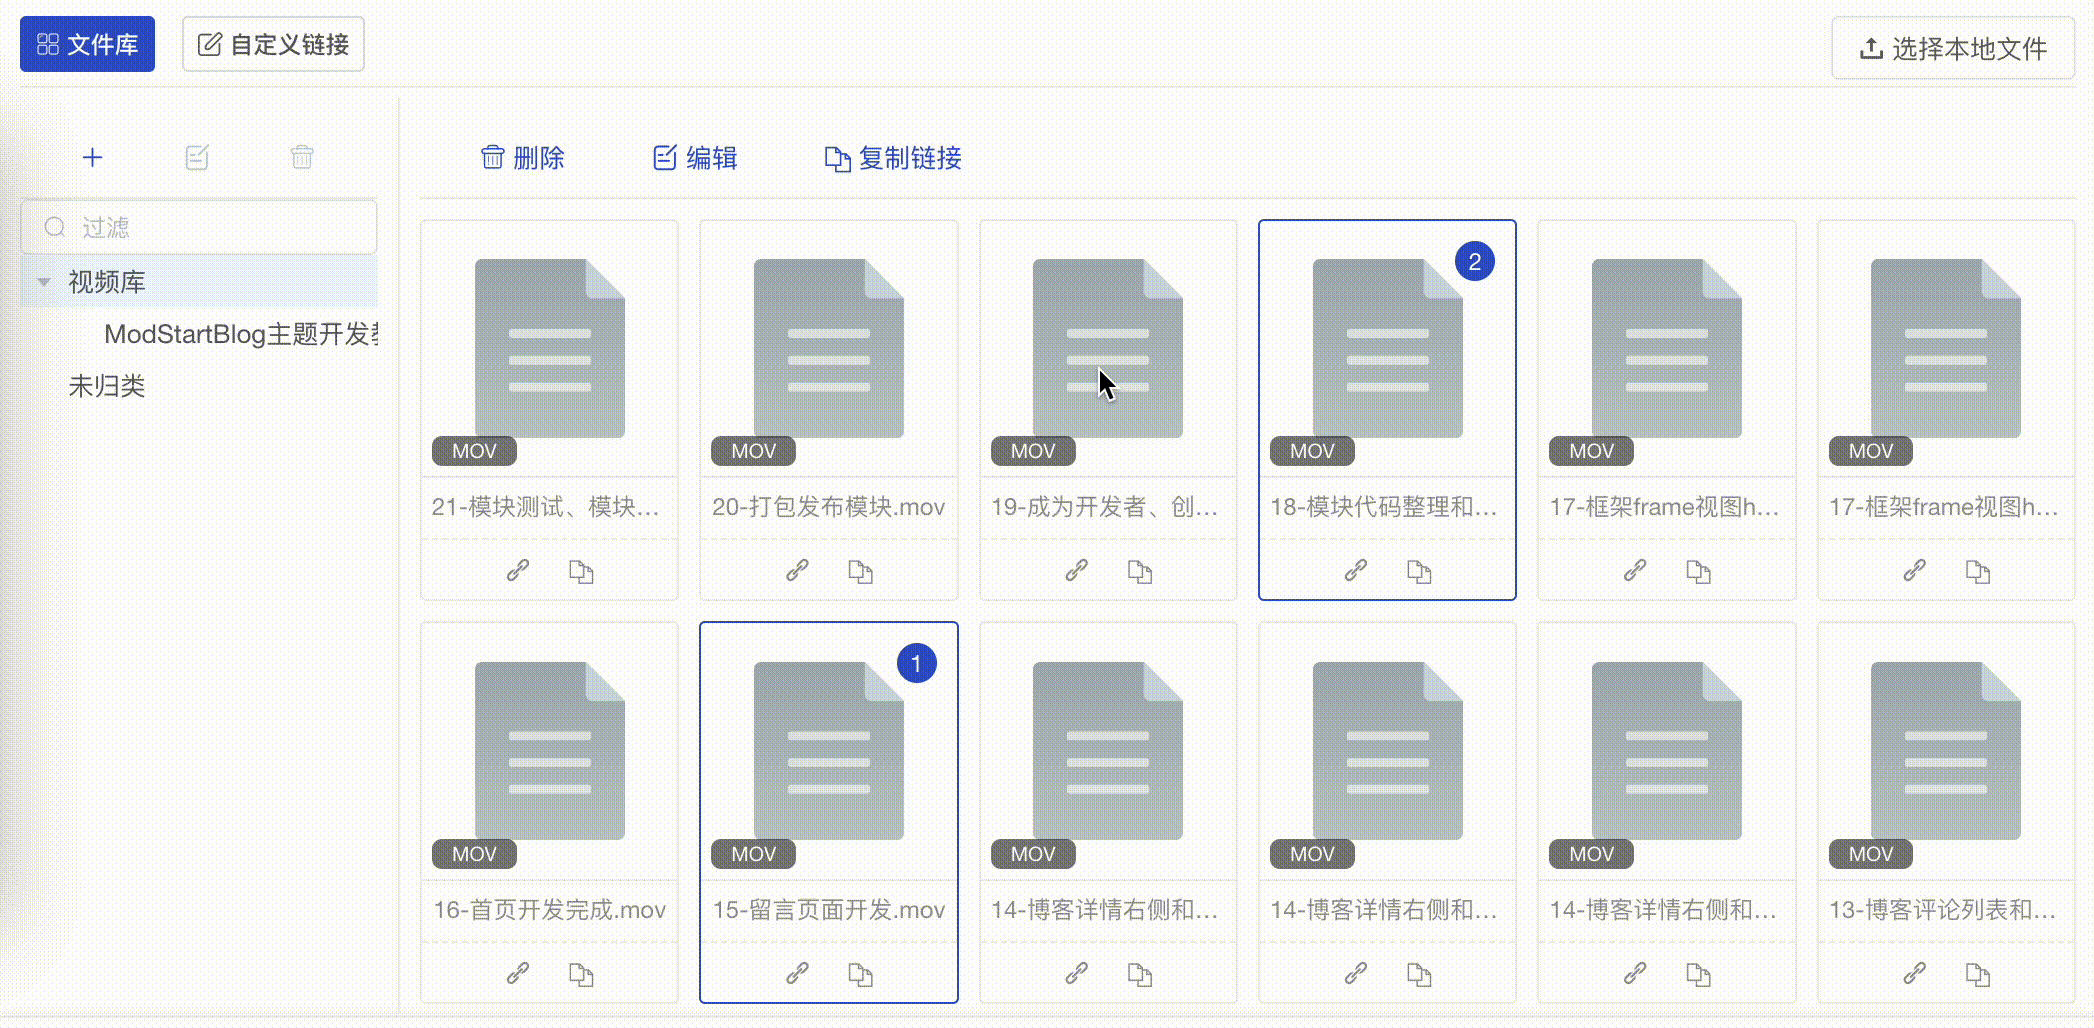Collapse the 视频库 tree node
This screenshot has height=1028, width=2094.
point(42,282)
